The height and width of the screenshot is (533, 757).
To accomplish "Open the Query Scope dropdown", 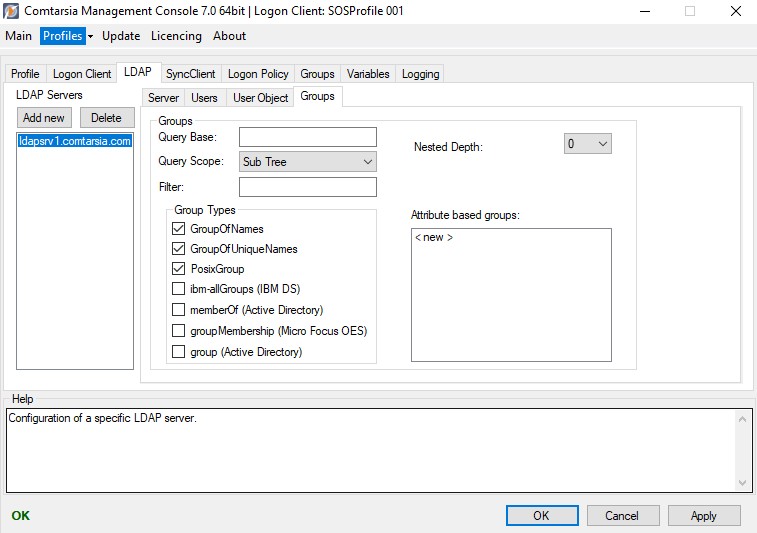I will (307, 162).
